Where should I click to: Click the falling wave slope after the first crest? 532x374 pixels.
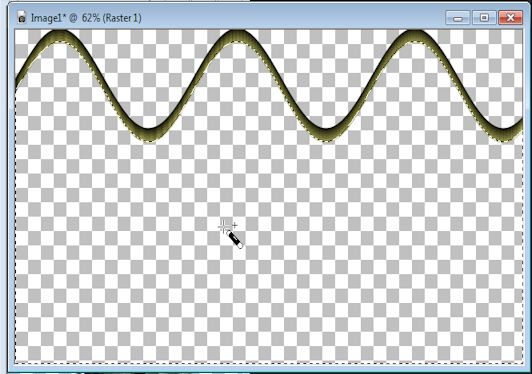103,86
